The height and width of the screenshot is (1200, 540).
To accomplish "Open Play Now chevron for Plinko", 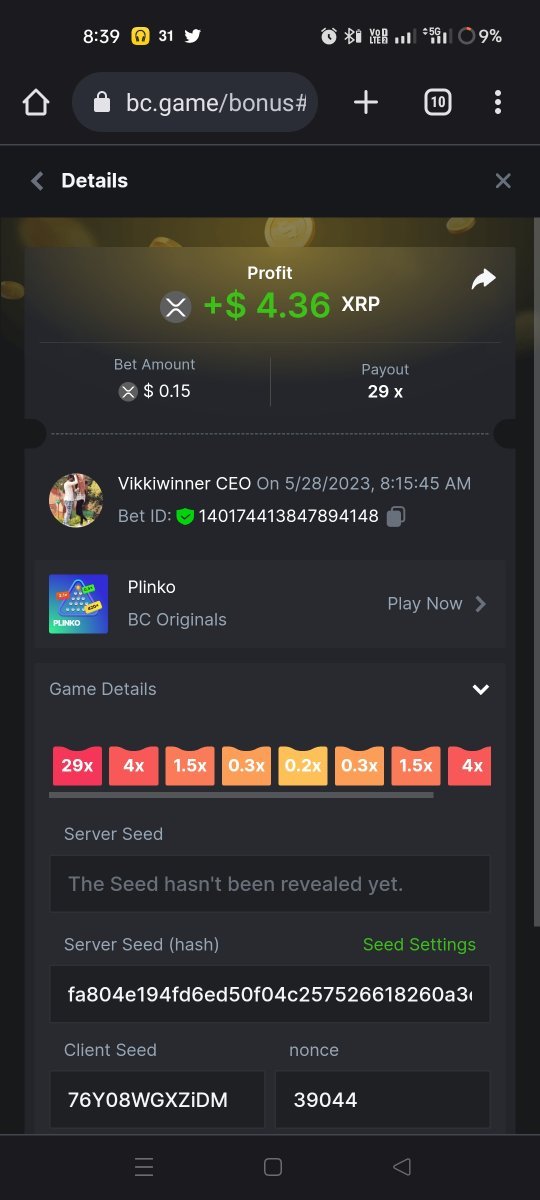I will point(481,604).
